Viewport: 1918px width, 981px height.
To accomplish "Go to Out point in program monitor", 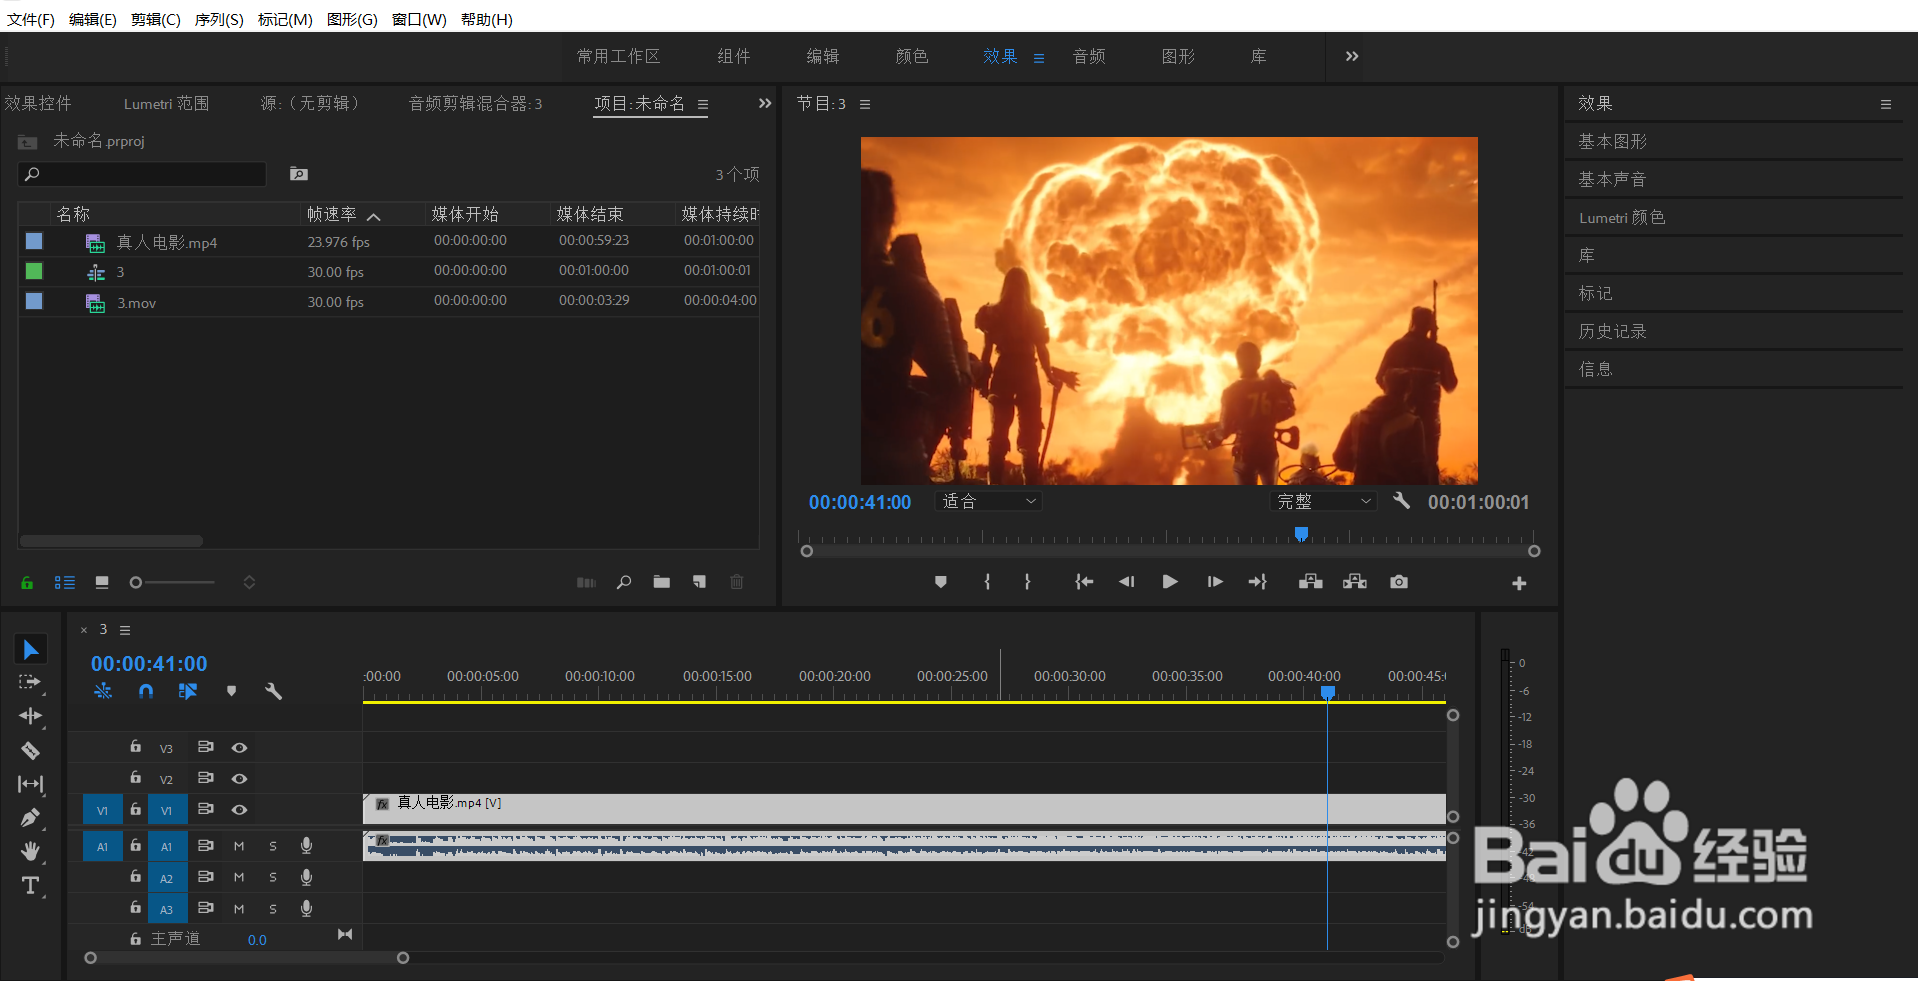I will pyautogui.click(x=1258, y=582).
